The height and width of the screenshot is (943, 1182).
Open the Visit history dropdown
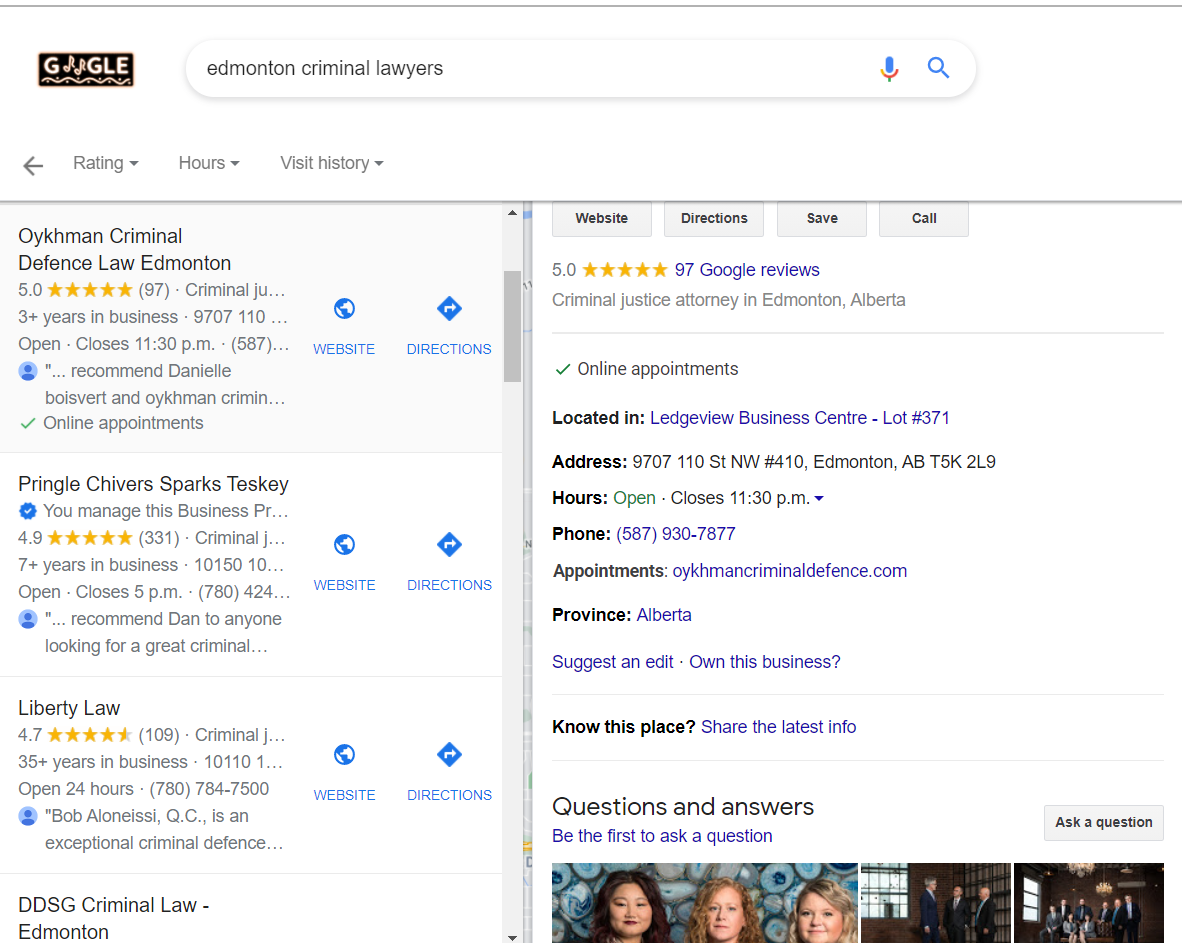pos(331,163)
